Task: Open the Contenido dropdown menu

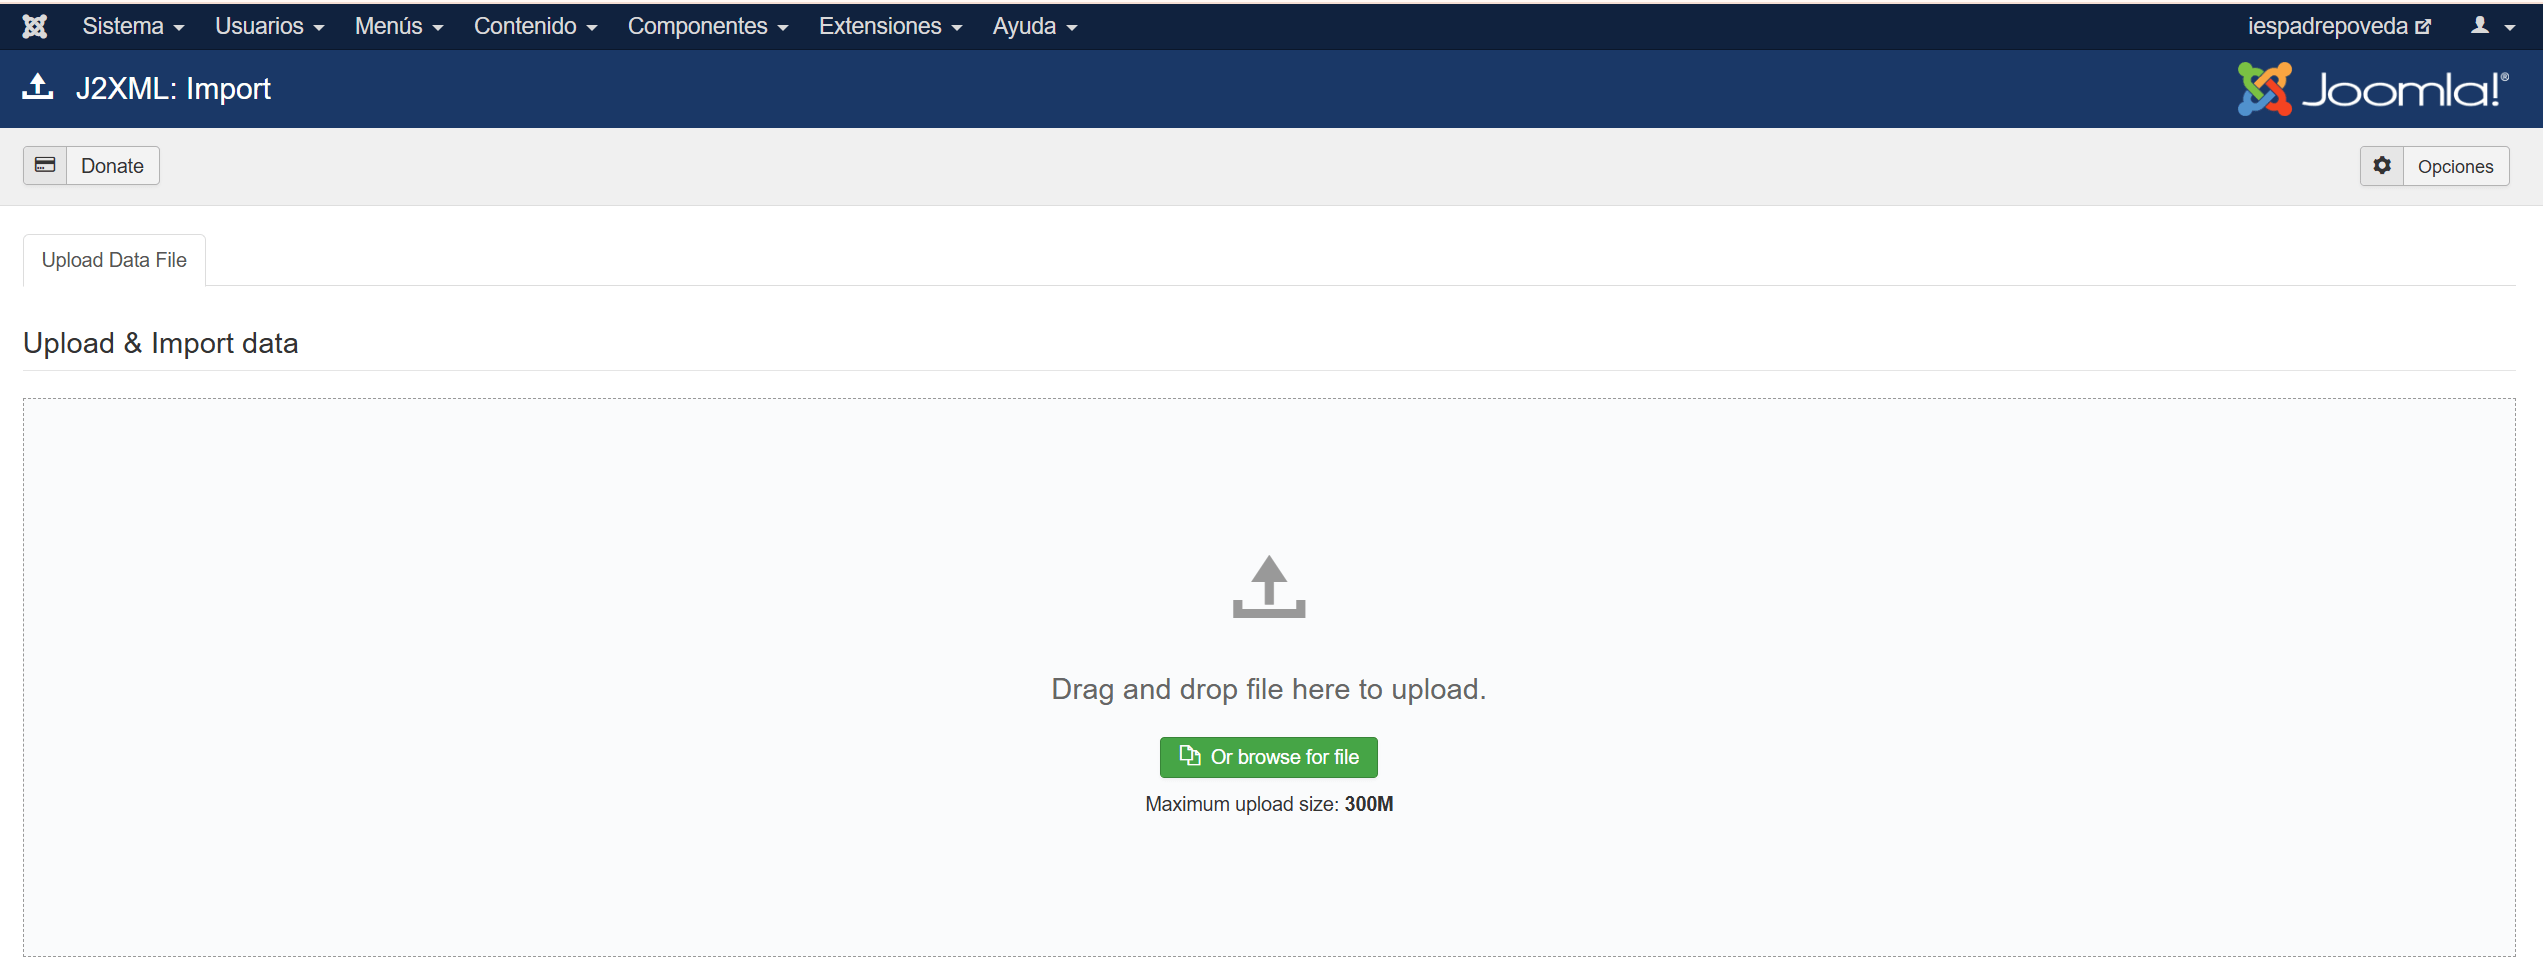Action: (535, 27)
